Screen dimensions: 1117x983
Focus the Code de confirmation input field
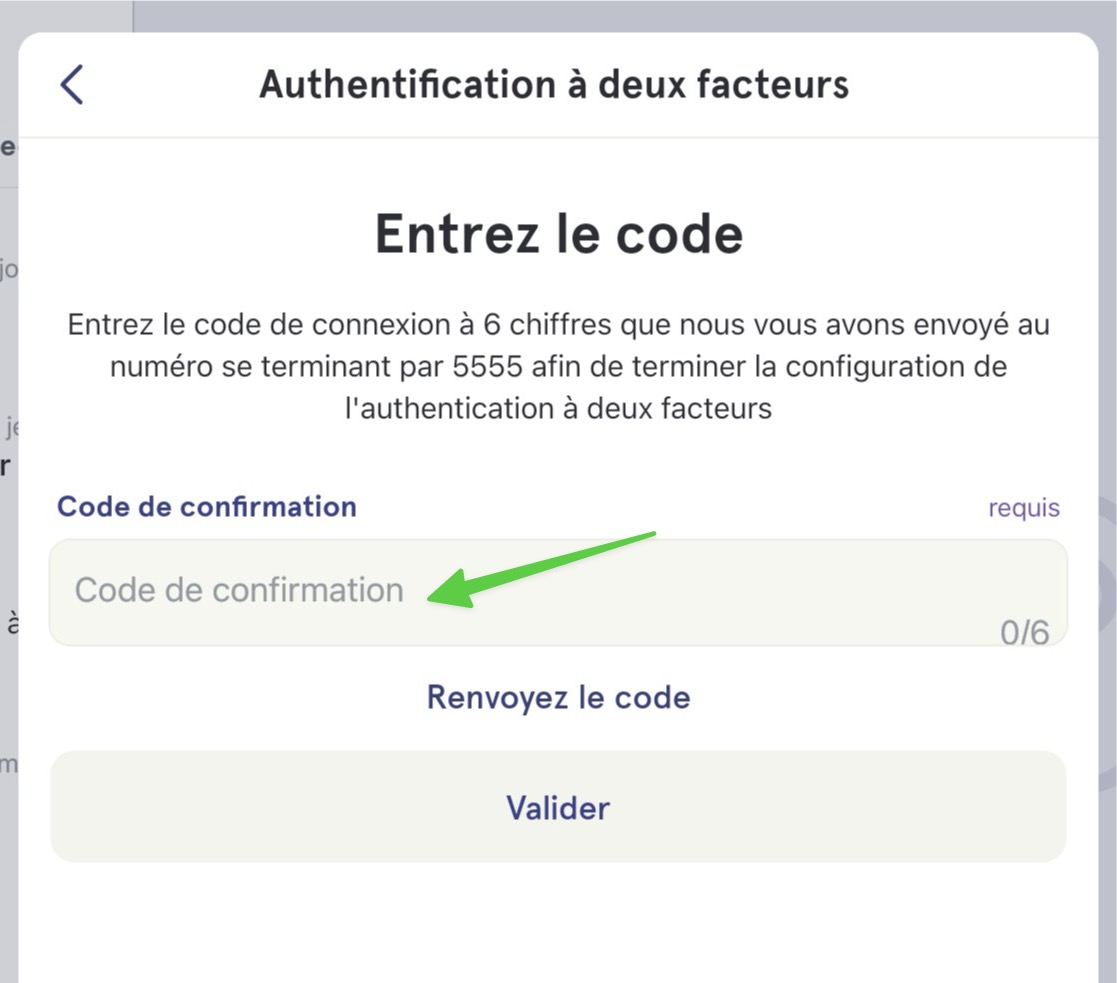(x=558, y=593)
